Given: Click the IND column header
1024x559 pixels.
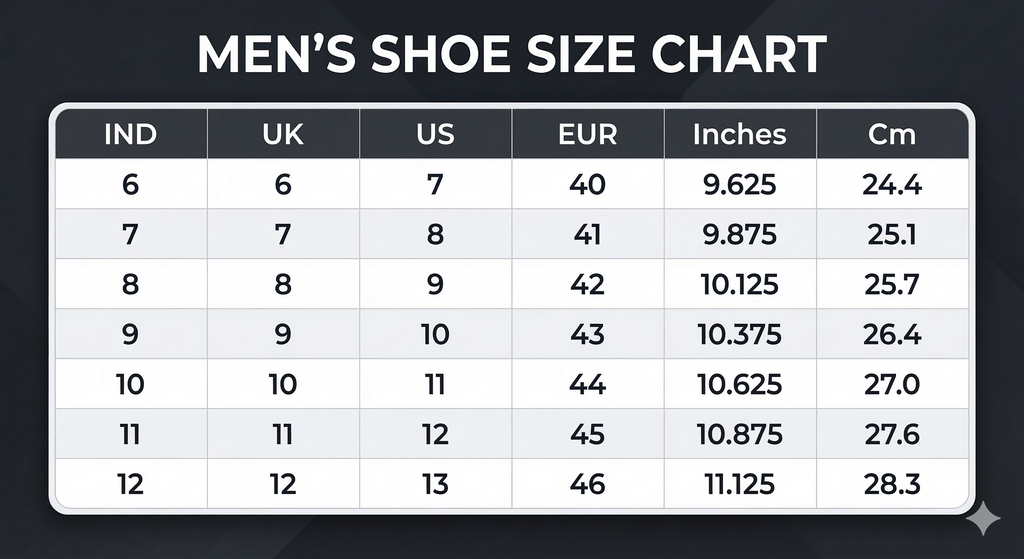Looking at the screenshot, I should pyautogui.click(x=130, y=135).
